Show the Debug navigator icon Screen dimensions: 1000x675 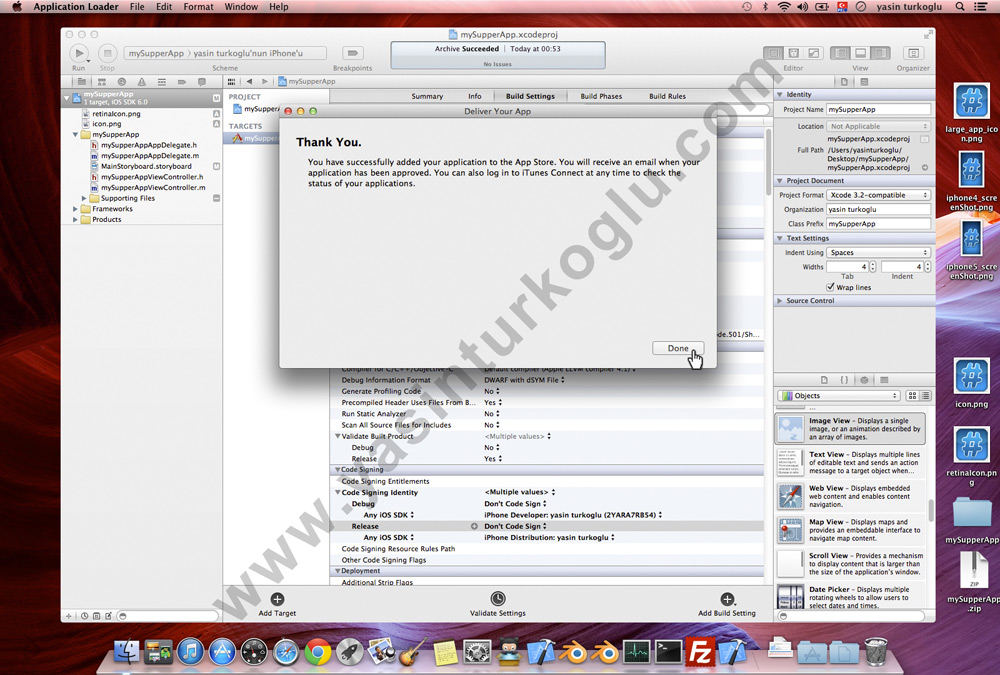[162, 82]
